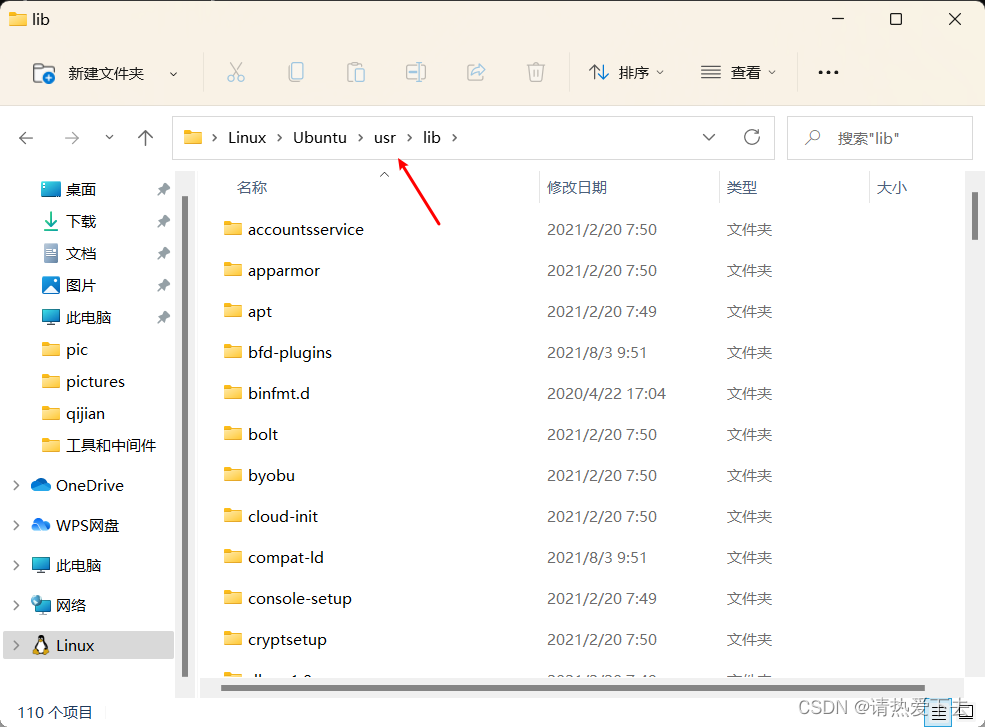Expand the WPS网盘 tree node
Viewport: 985px width, 727px height.
(x=16, y=525)
